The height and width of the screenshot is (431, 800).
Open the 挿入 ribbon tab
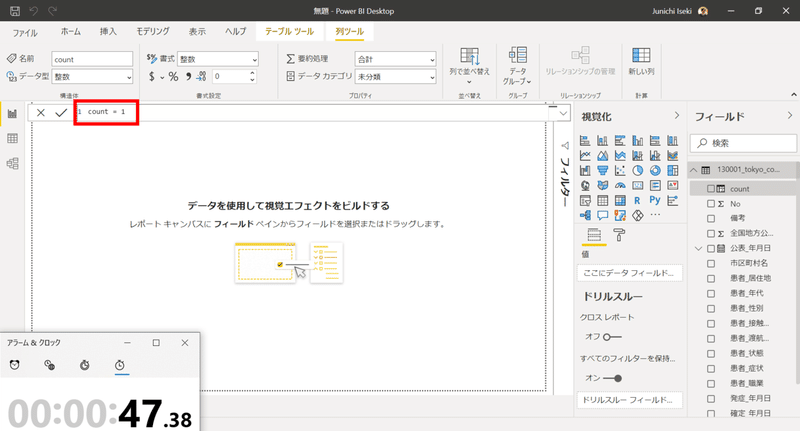[x=108, y=32]
